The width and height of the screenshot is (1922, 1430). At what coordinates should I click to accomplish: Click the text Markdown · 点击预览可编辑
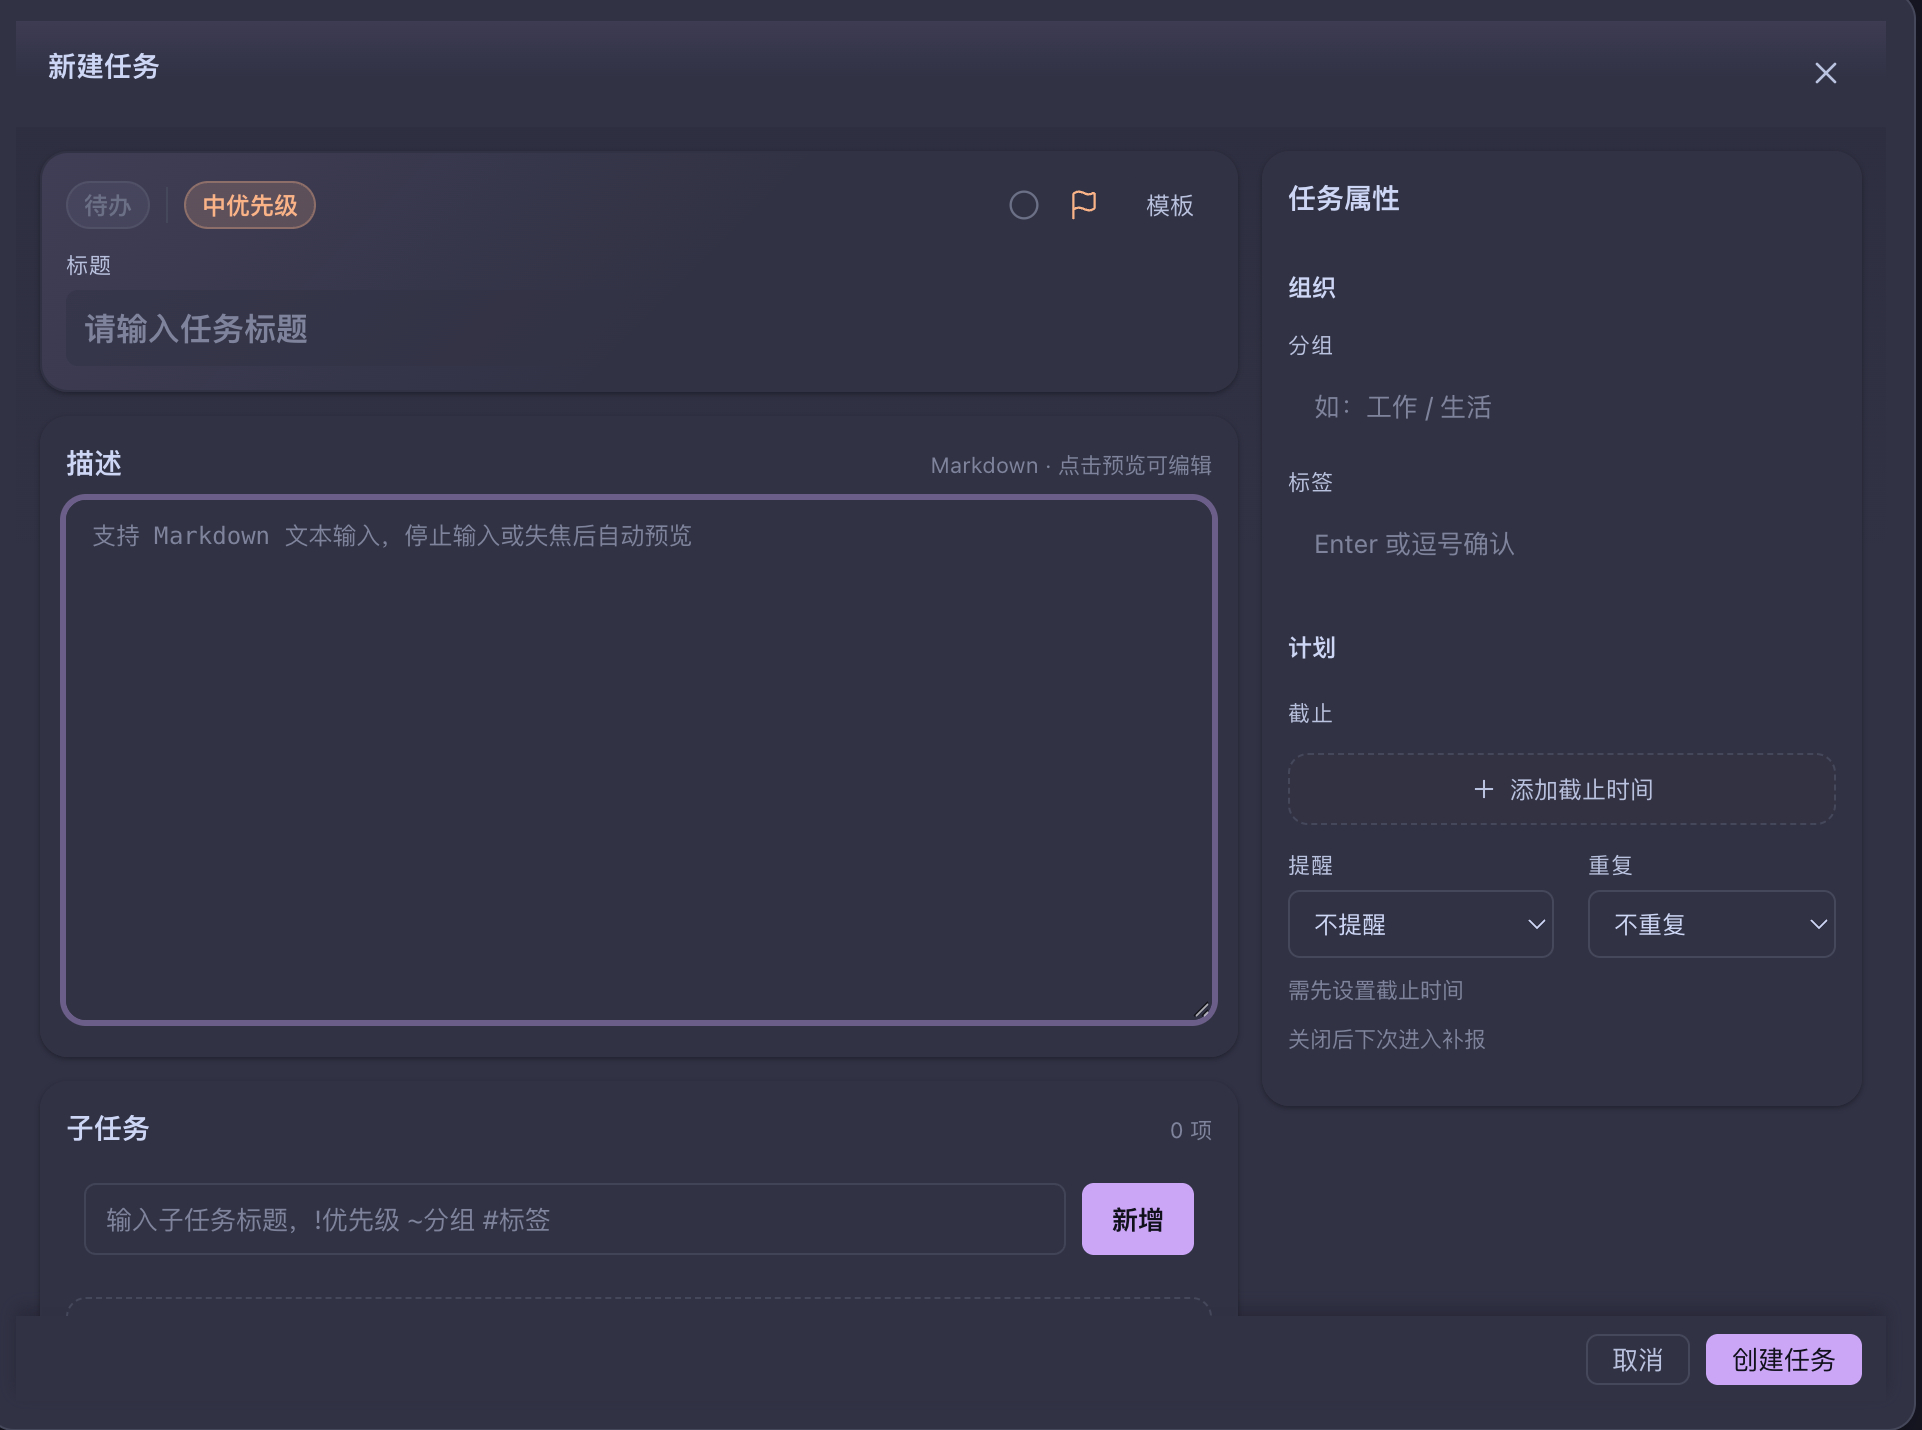pos(1070,465)
